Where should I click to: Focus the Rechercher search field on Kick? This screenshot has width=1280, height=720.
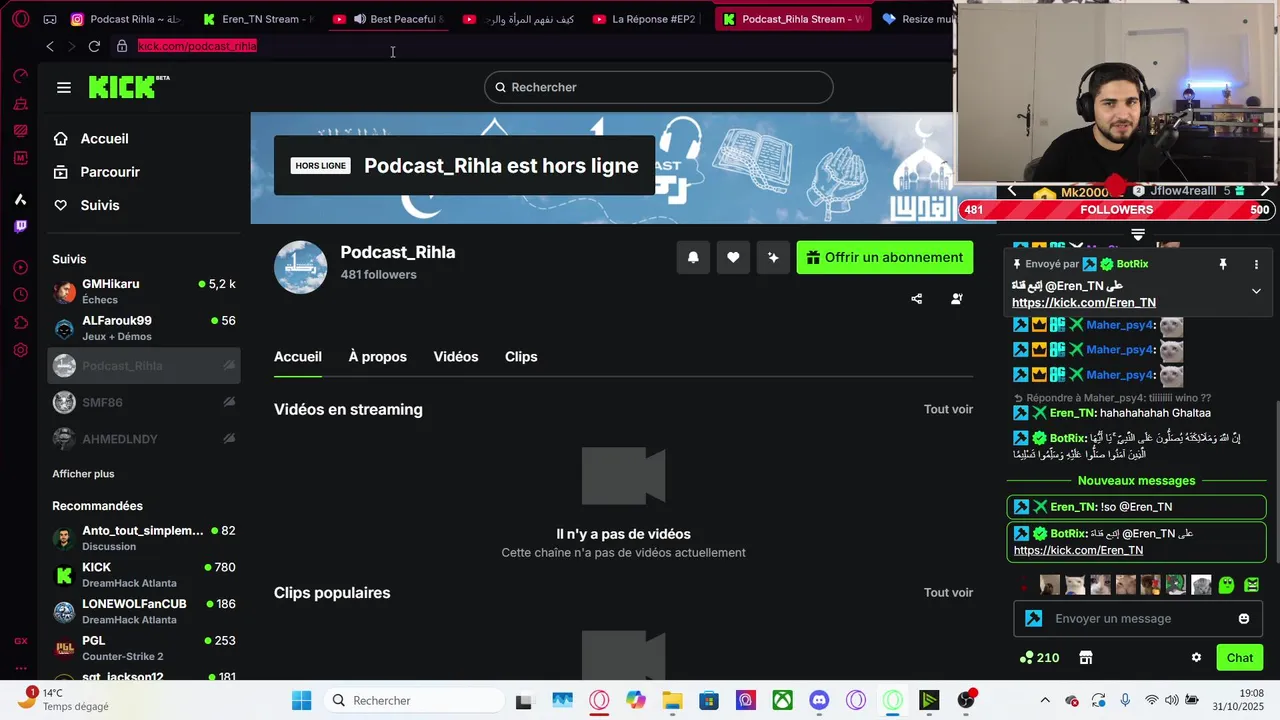[659, 87]
